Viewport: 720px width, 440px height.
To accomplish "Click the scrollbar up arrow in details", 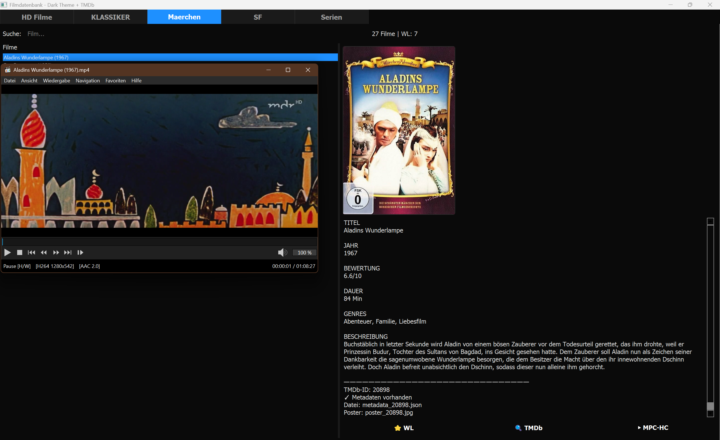I will 710,221.
